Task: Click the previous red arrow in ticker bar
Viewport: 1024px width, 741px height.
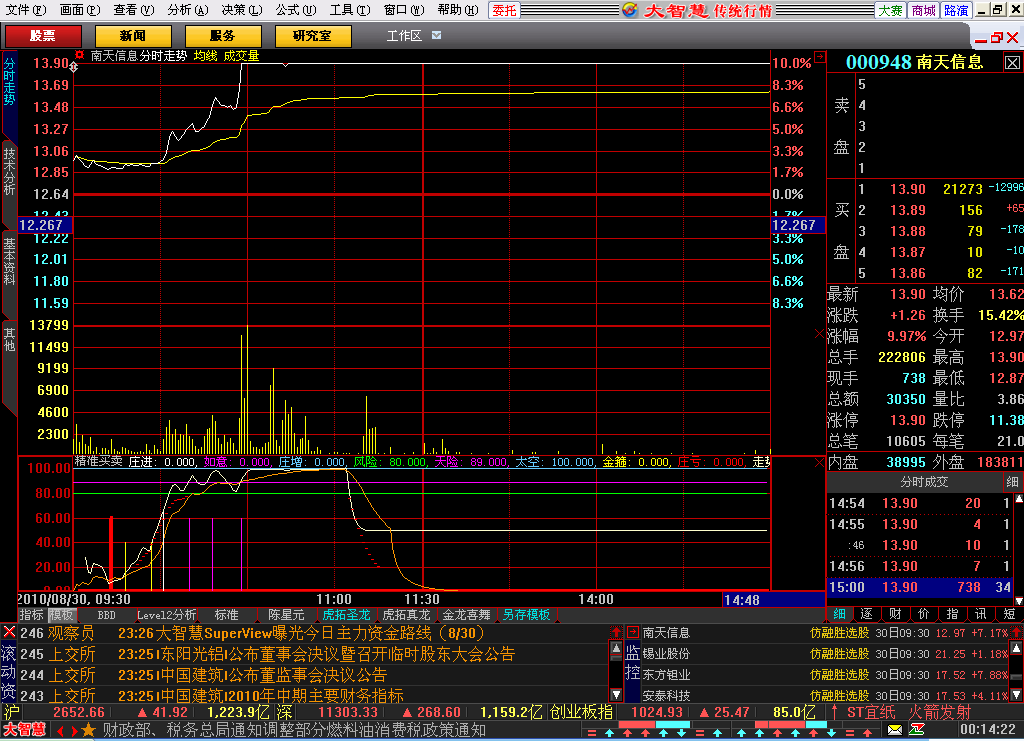Action: click(x=60, y=731)
